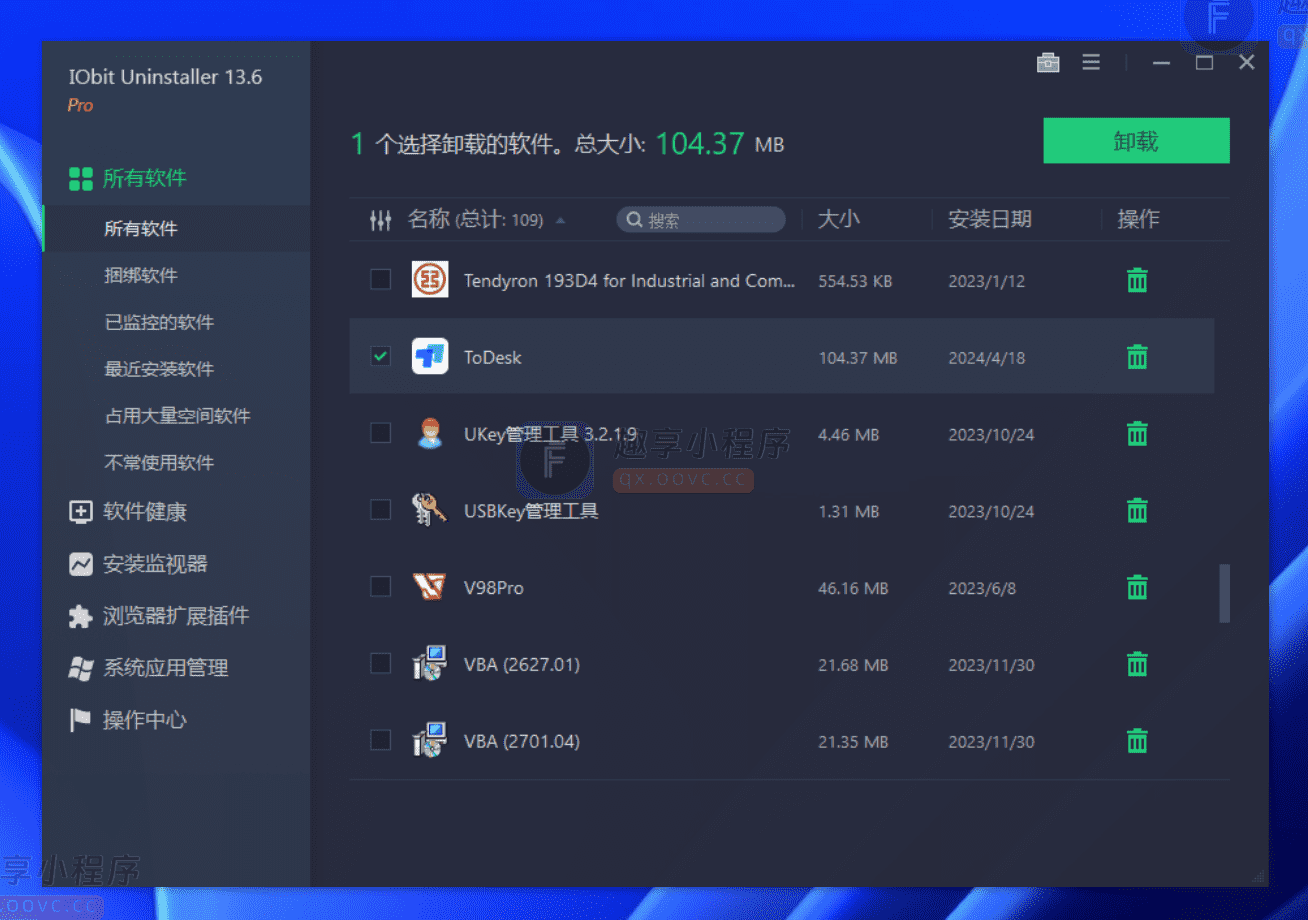Viewport: 1308px width, 920px height.
Task: Open the hamburger options menu
Action: pyautogui.click(x=1091, y=62)
